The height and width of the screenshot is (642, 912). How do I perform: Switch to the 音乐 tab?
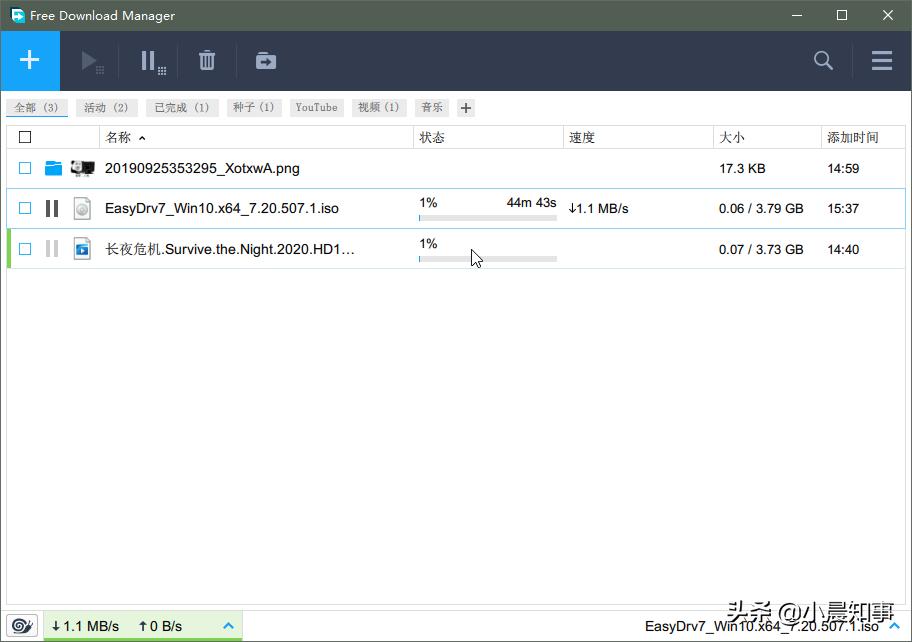pos(432,108)
